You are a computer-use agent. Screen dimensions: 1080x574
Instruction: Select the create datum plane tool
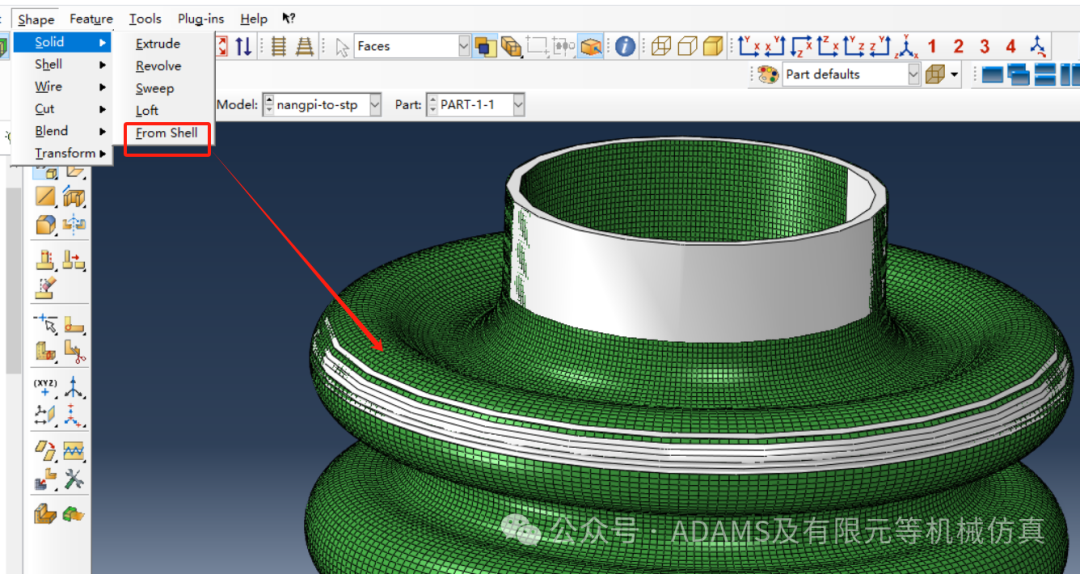45,415
